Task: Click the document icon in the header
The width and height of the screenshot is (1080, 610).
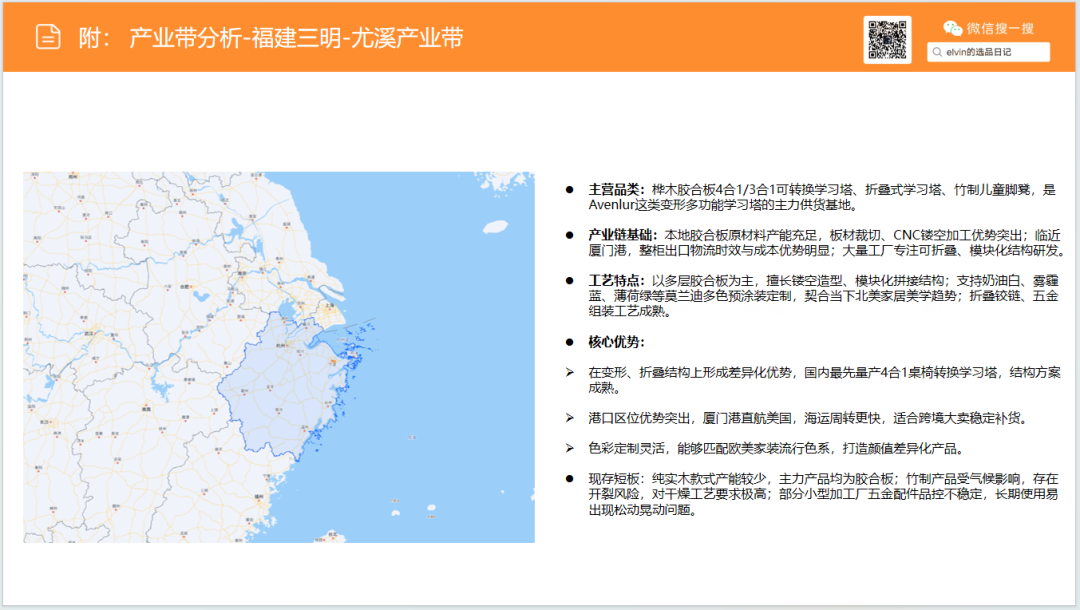Action: coord(48,36)
